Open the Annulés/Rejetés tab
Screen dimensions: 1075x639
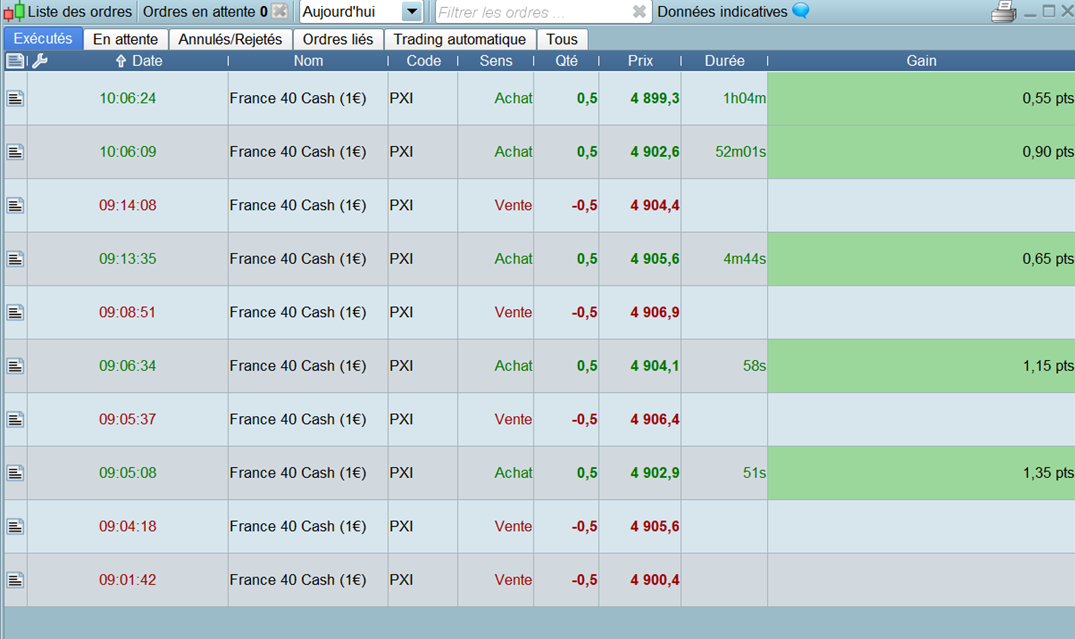click(x=230, y=39)
